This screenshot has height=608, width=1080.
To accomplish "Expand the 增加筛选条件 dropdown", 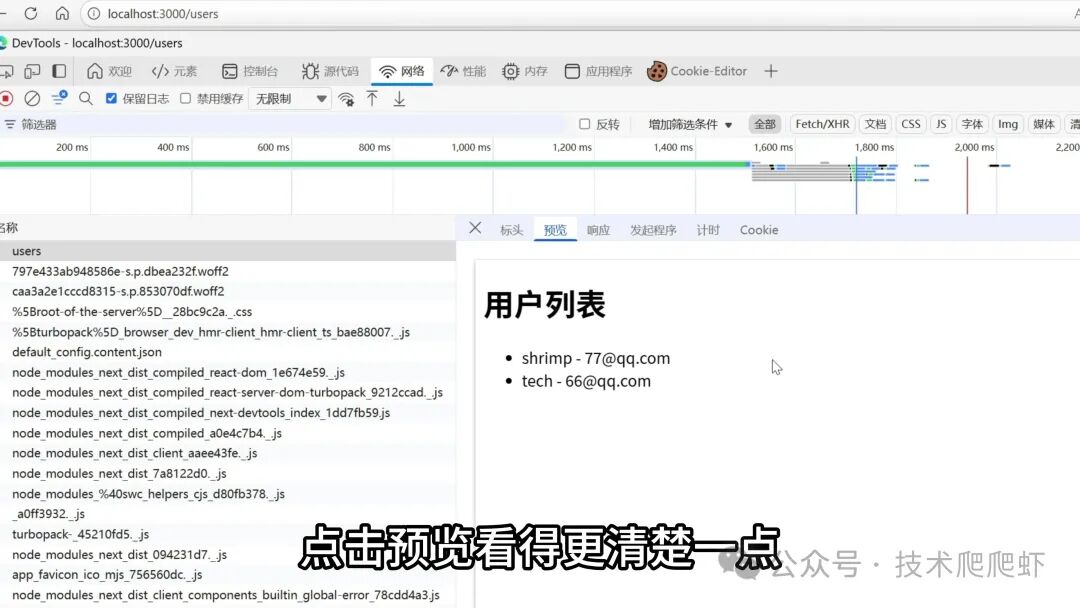I will pos(690,123).
